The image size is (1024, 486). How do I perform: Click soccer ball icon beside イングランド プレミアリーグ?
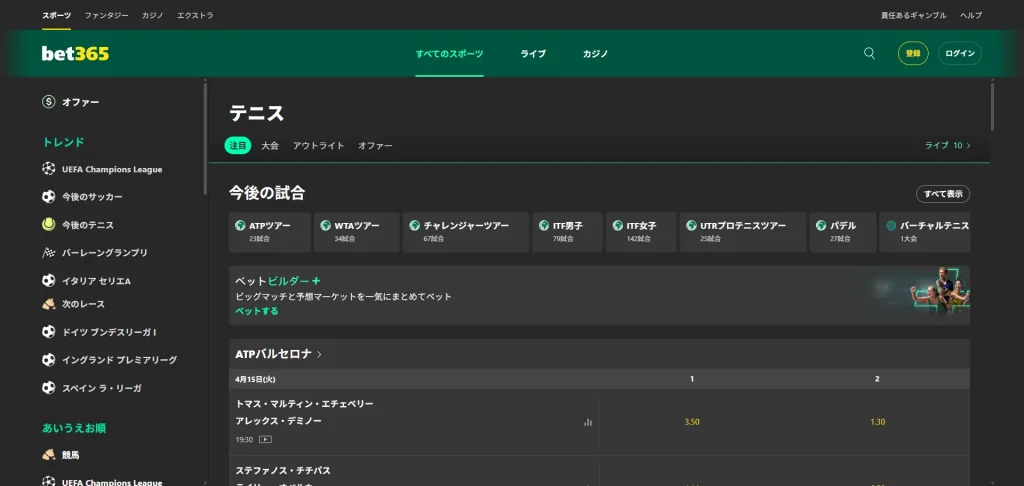click(48, 360)
